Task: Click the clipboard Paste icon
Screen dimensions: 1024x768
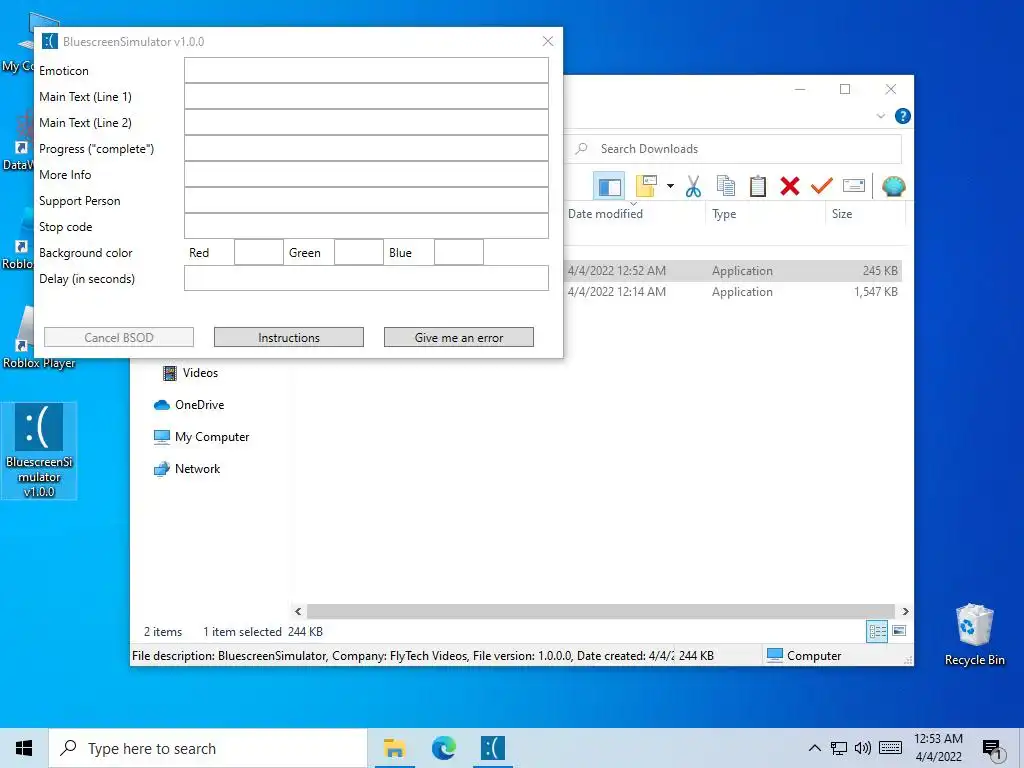Action: click(758, 187)
